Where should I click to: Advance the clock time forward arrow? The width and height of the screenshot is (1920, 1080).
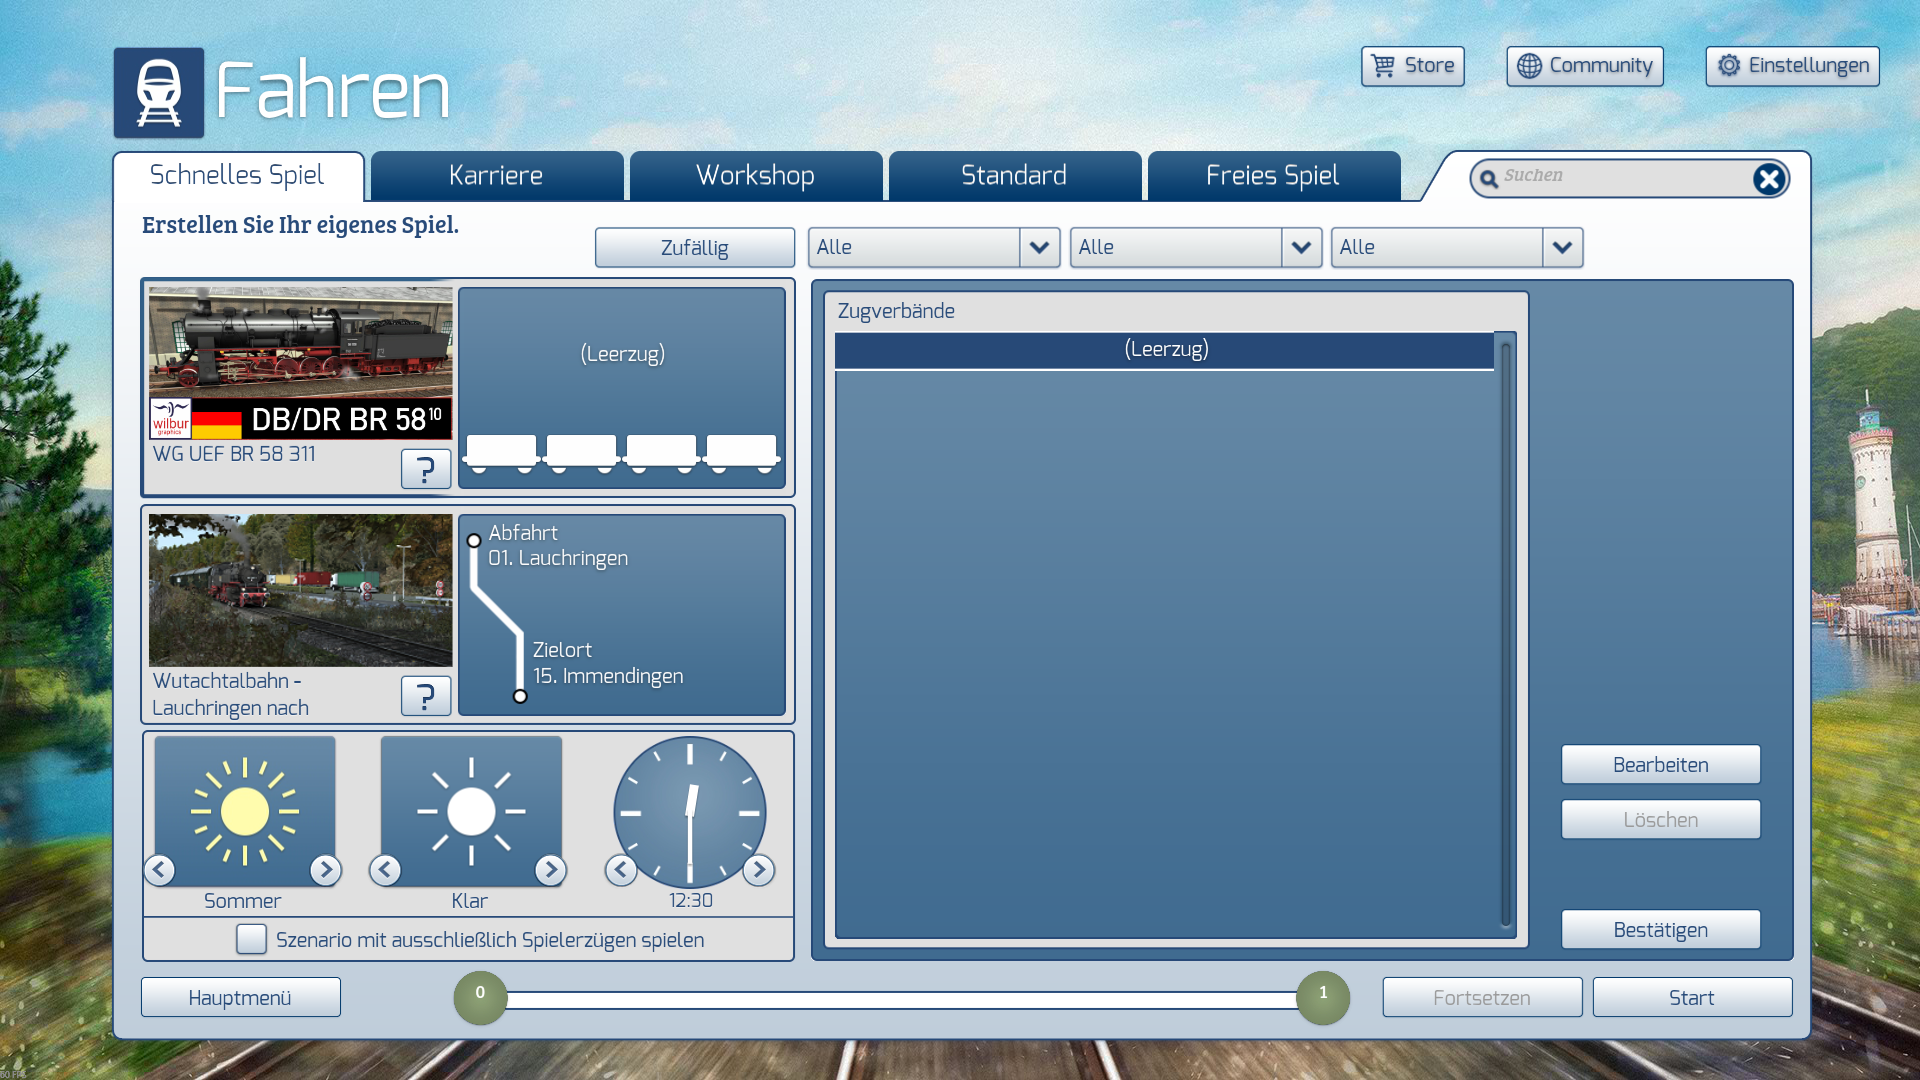coord(759,870)
